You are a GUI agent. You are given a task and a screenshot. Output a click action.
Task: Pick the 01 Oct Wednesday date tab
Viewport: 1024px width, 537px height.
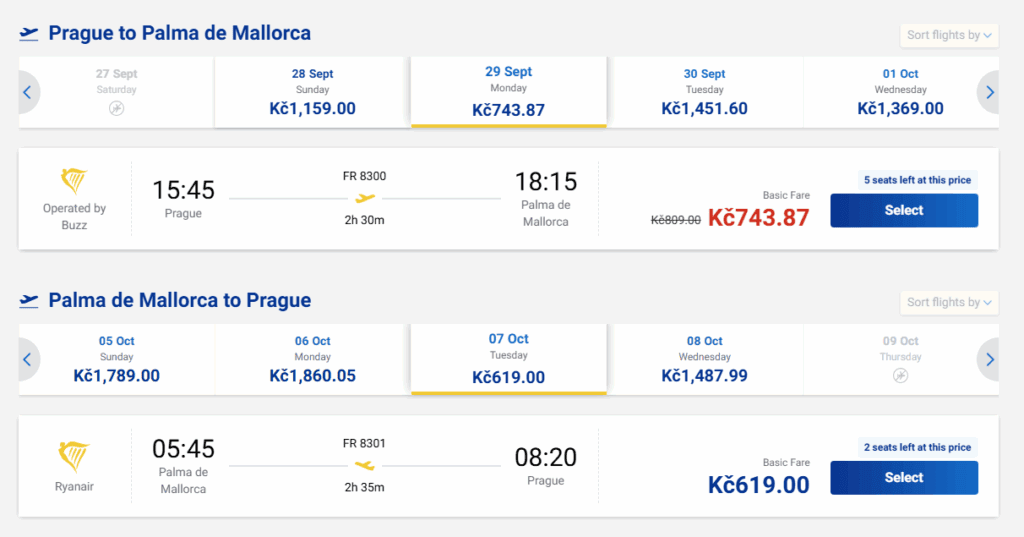click(900, 92)
